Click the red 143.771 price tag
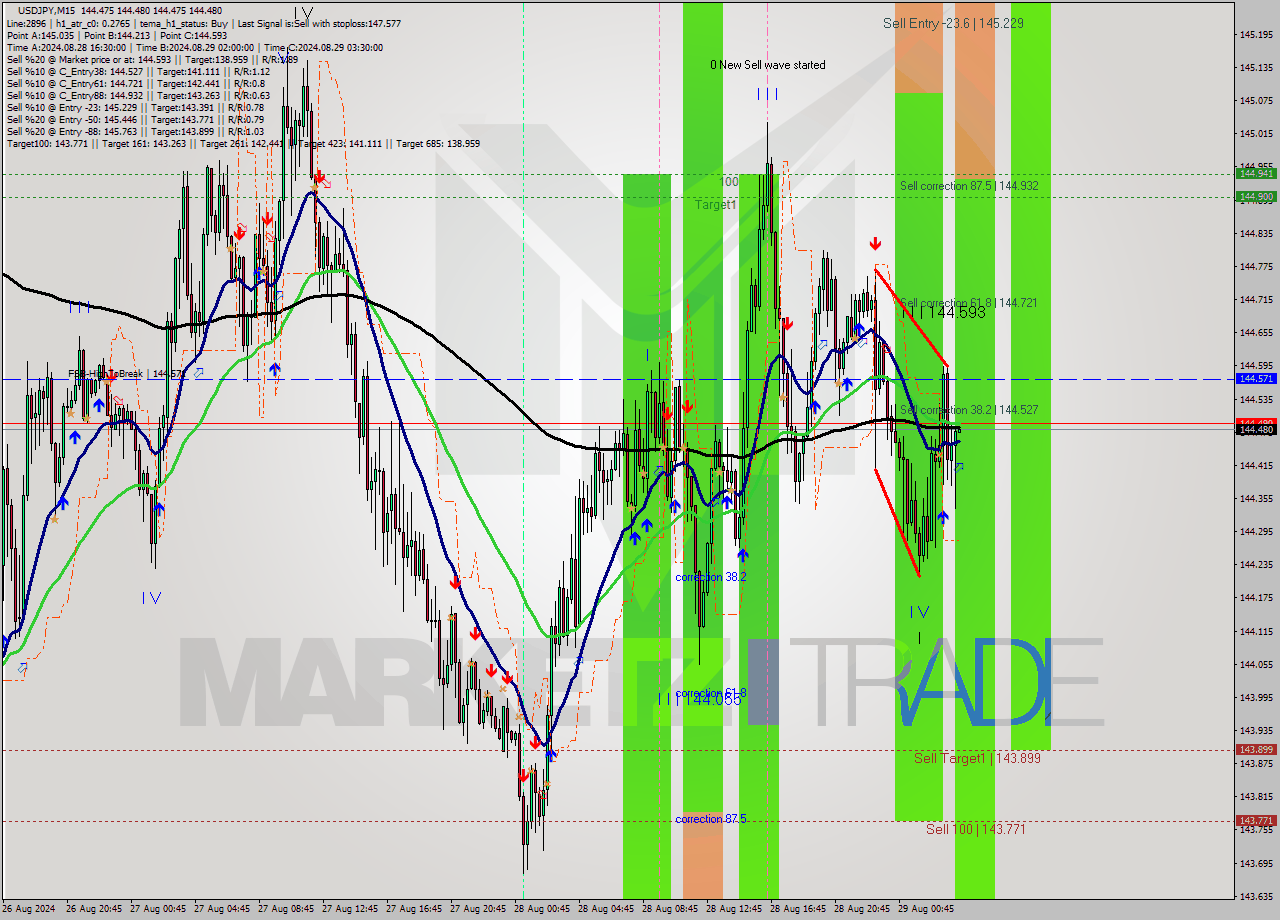The image size is (1280, 920). pos(1256,821)
